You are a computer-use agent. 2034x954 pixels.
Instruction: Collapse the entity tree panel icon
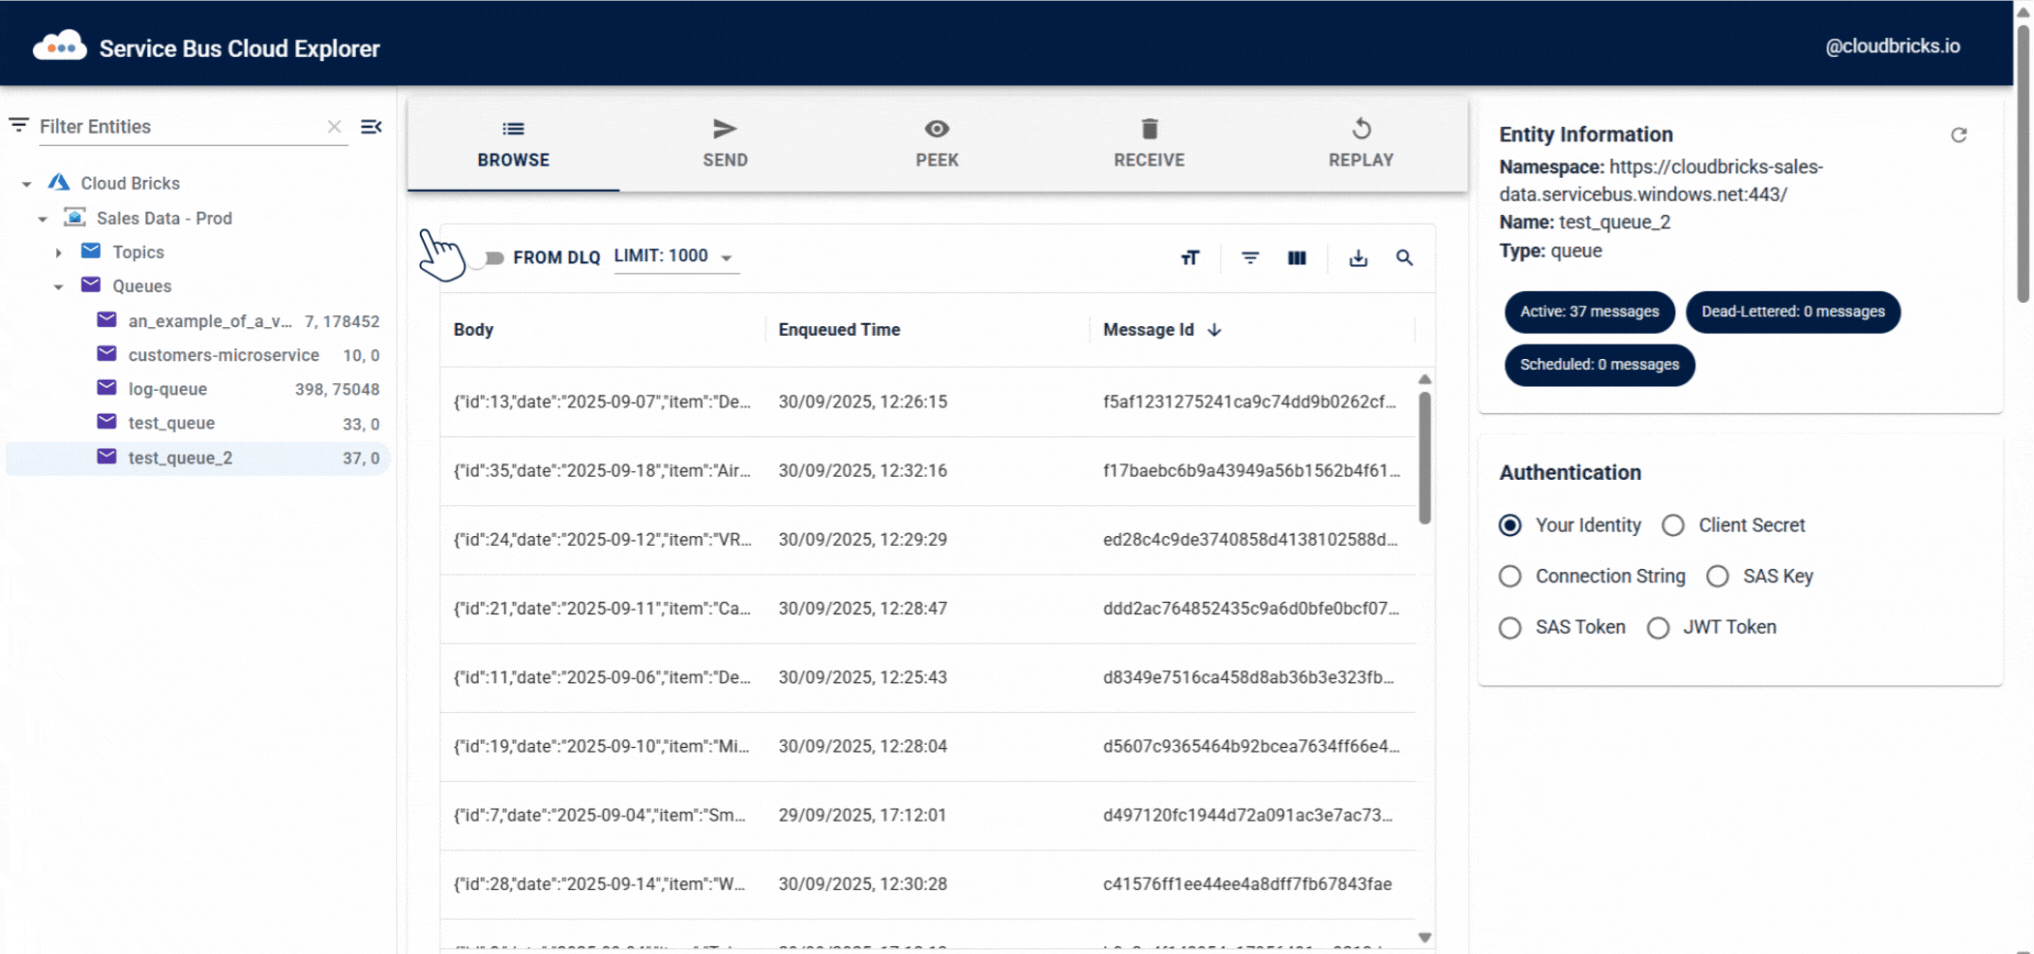pos(371,126)
